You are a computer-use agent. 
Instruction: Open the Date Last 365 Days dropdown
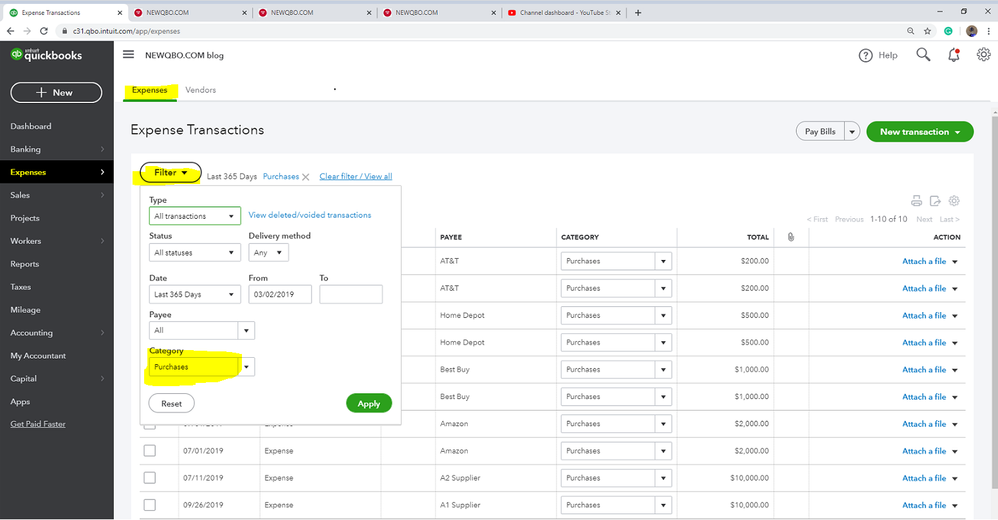[195, 294]
